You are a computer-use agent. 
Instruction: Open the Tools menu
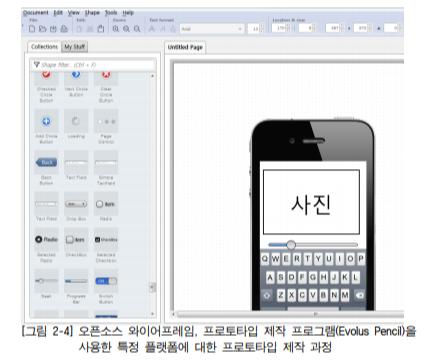[x=111, y=13]
